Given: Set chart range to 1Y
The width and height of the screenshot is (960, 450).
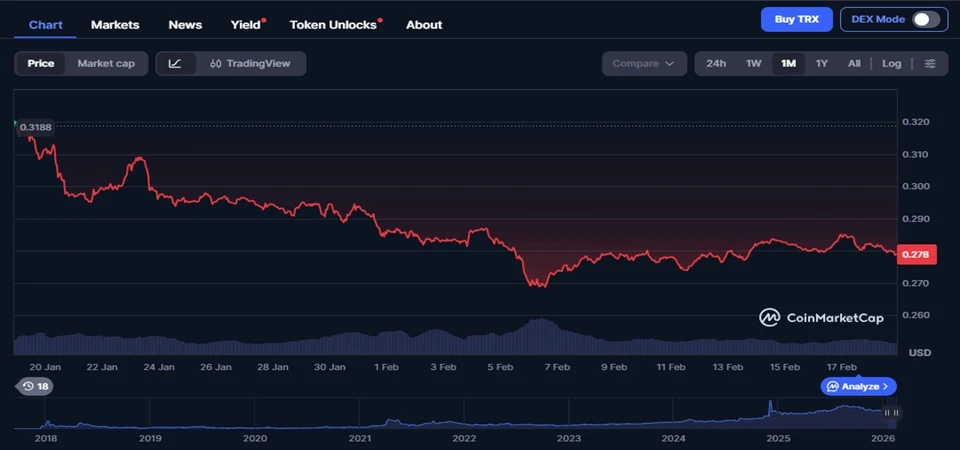Looking at the screenshot, I should (822, 64).
